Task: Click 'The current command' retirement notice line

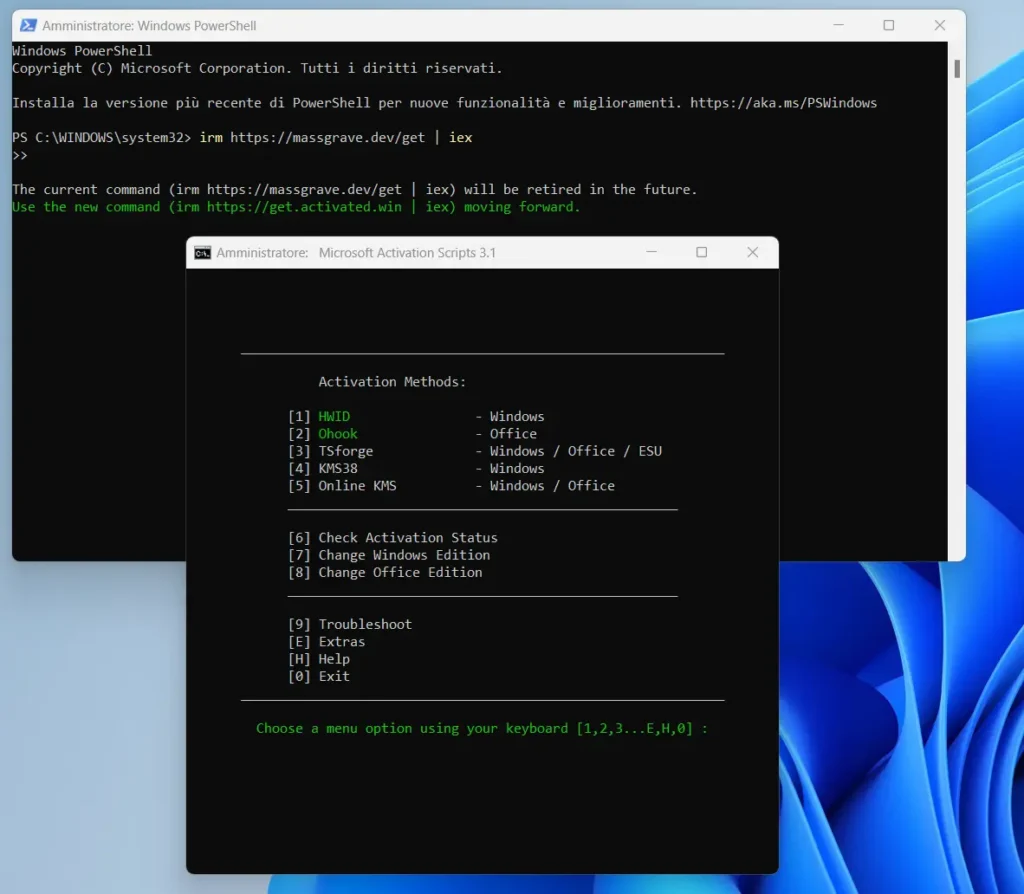Action: (355, 189)
